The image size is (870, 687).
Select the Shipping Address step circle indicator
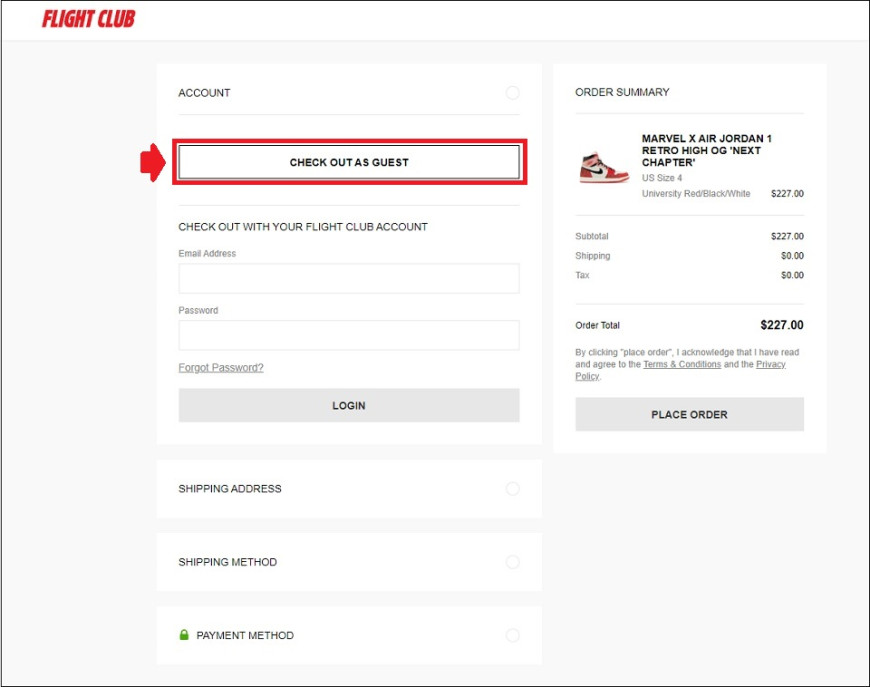513,488
